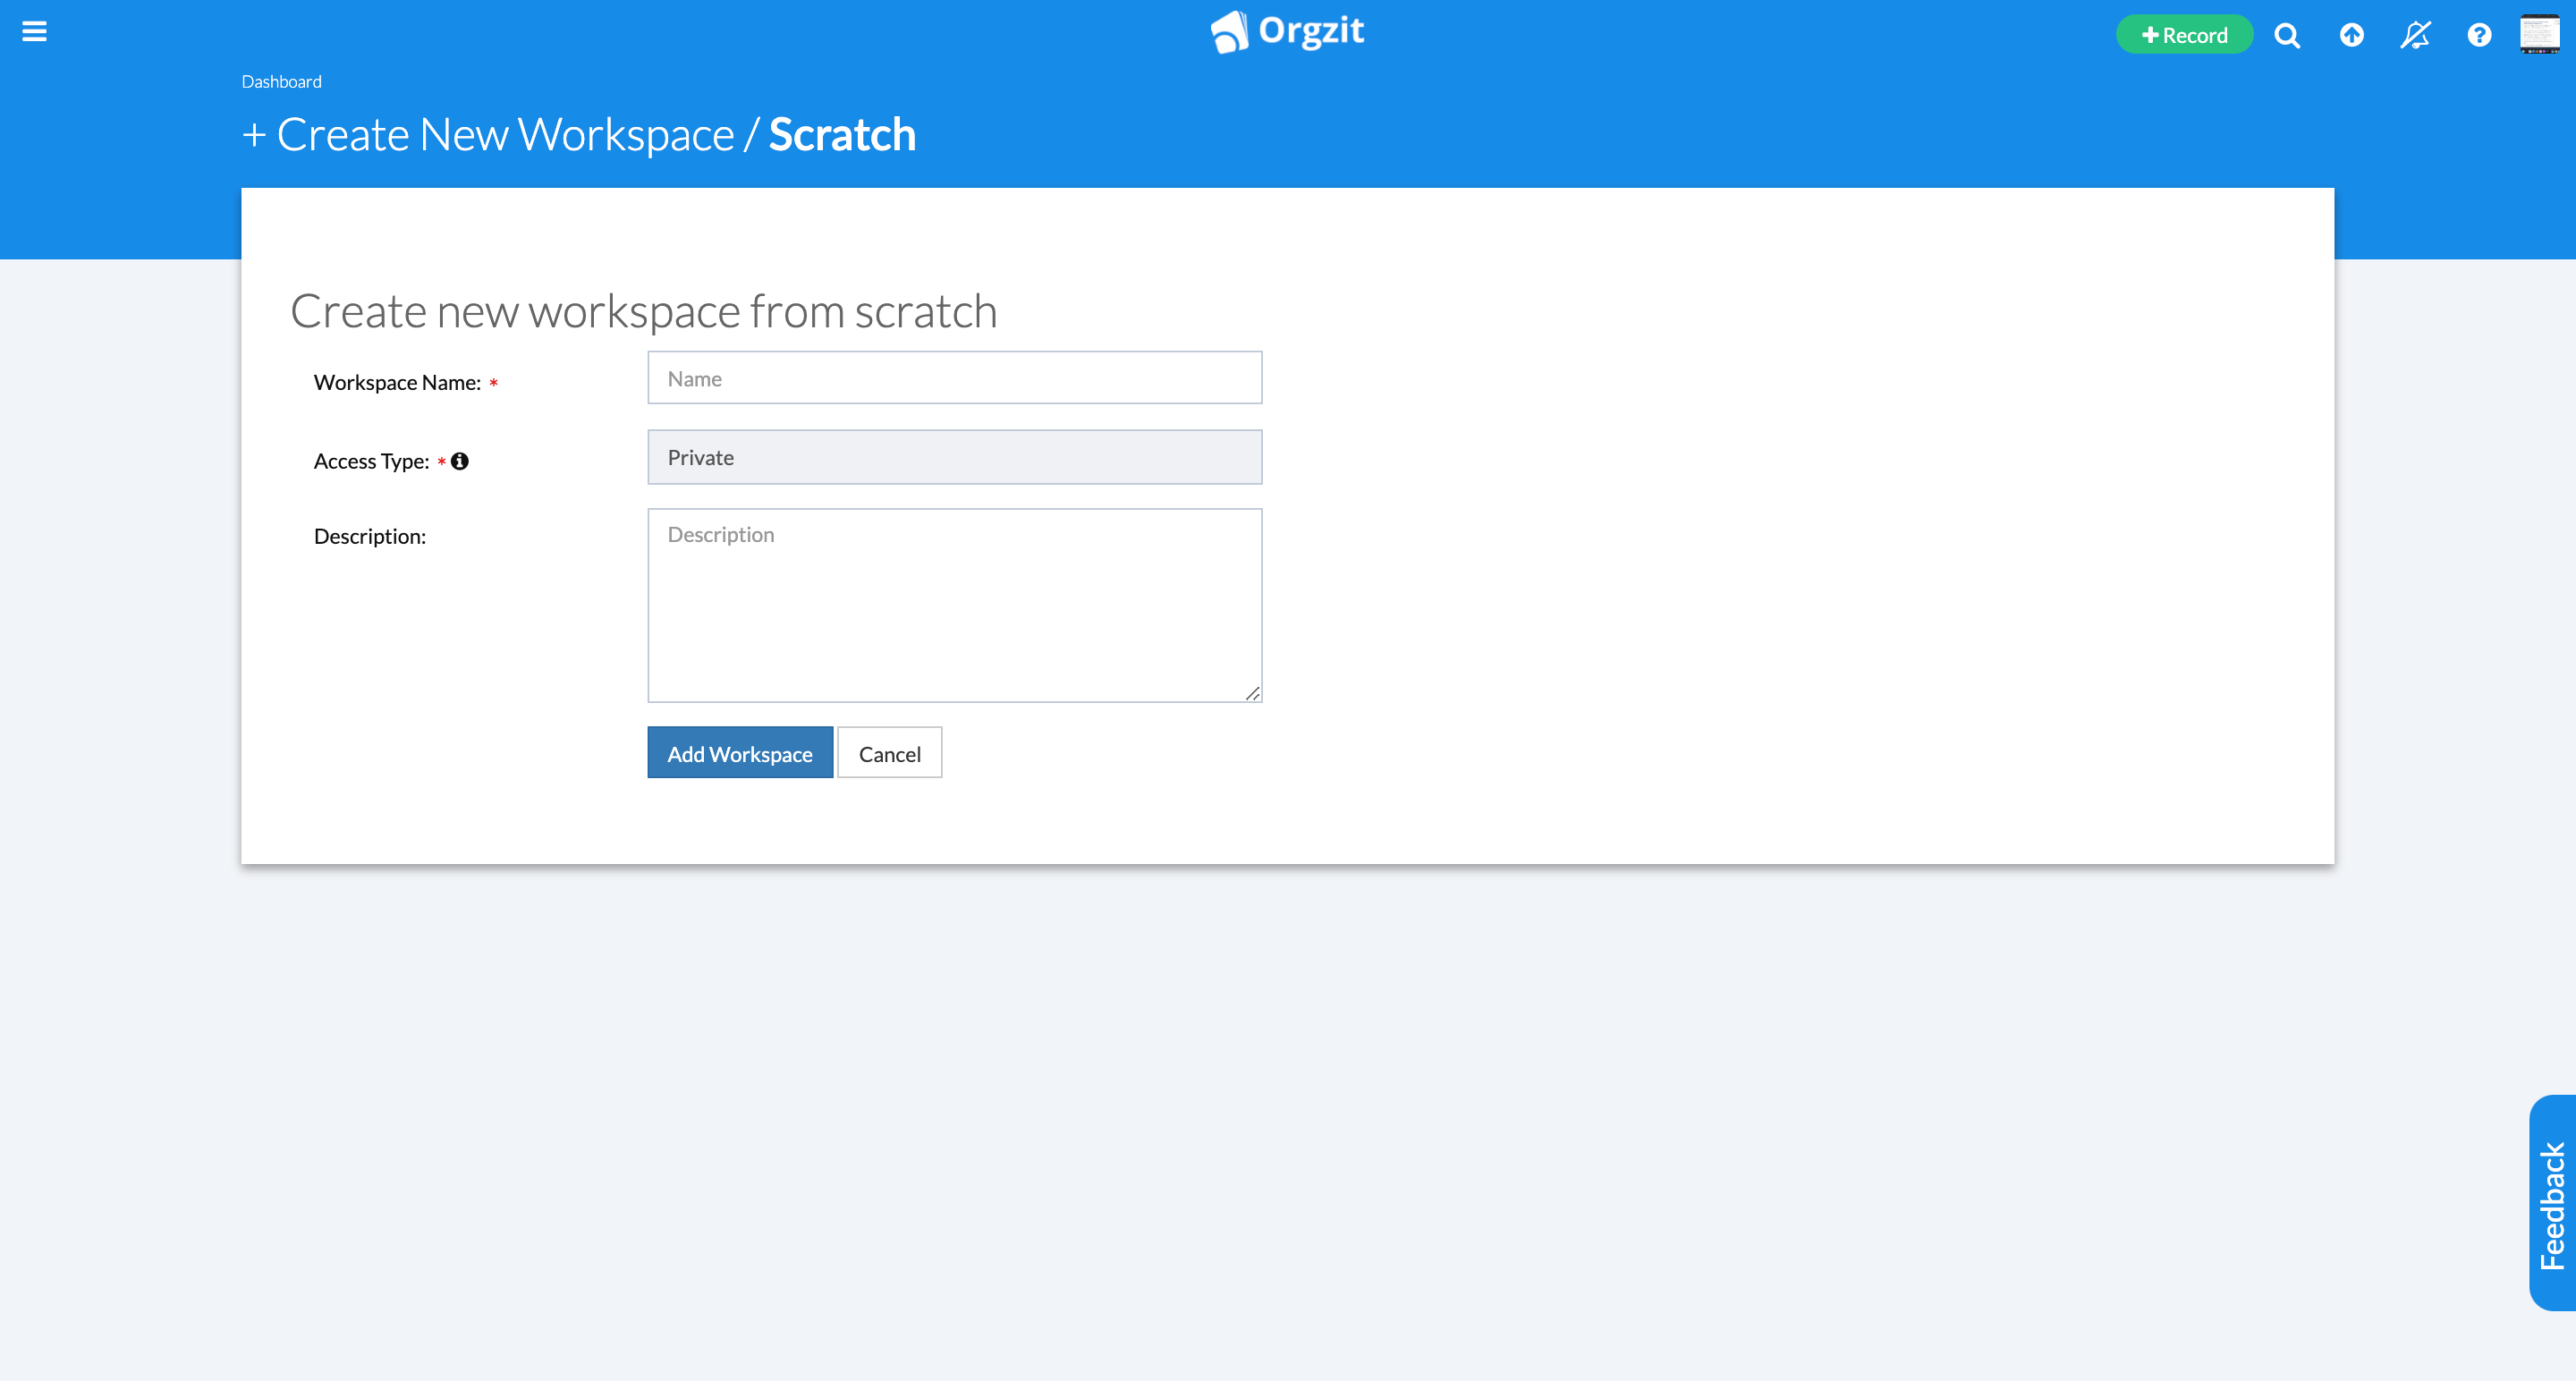Viewport: 2576px width, 1381px height.
Task: Click the Add Workspace button
Action: click(x=740, y=753)
